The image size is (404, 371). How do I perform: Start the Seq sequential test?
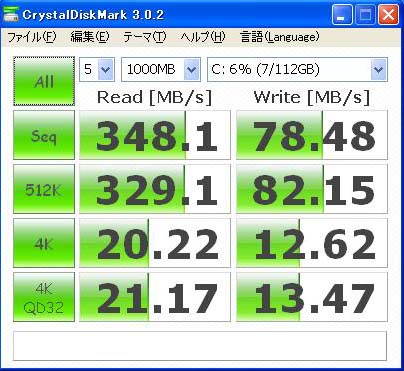[44, 135]
